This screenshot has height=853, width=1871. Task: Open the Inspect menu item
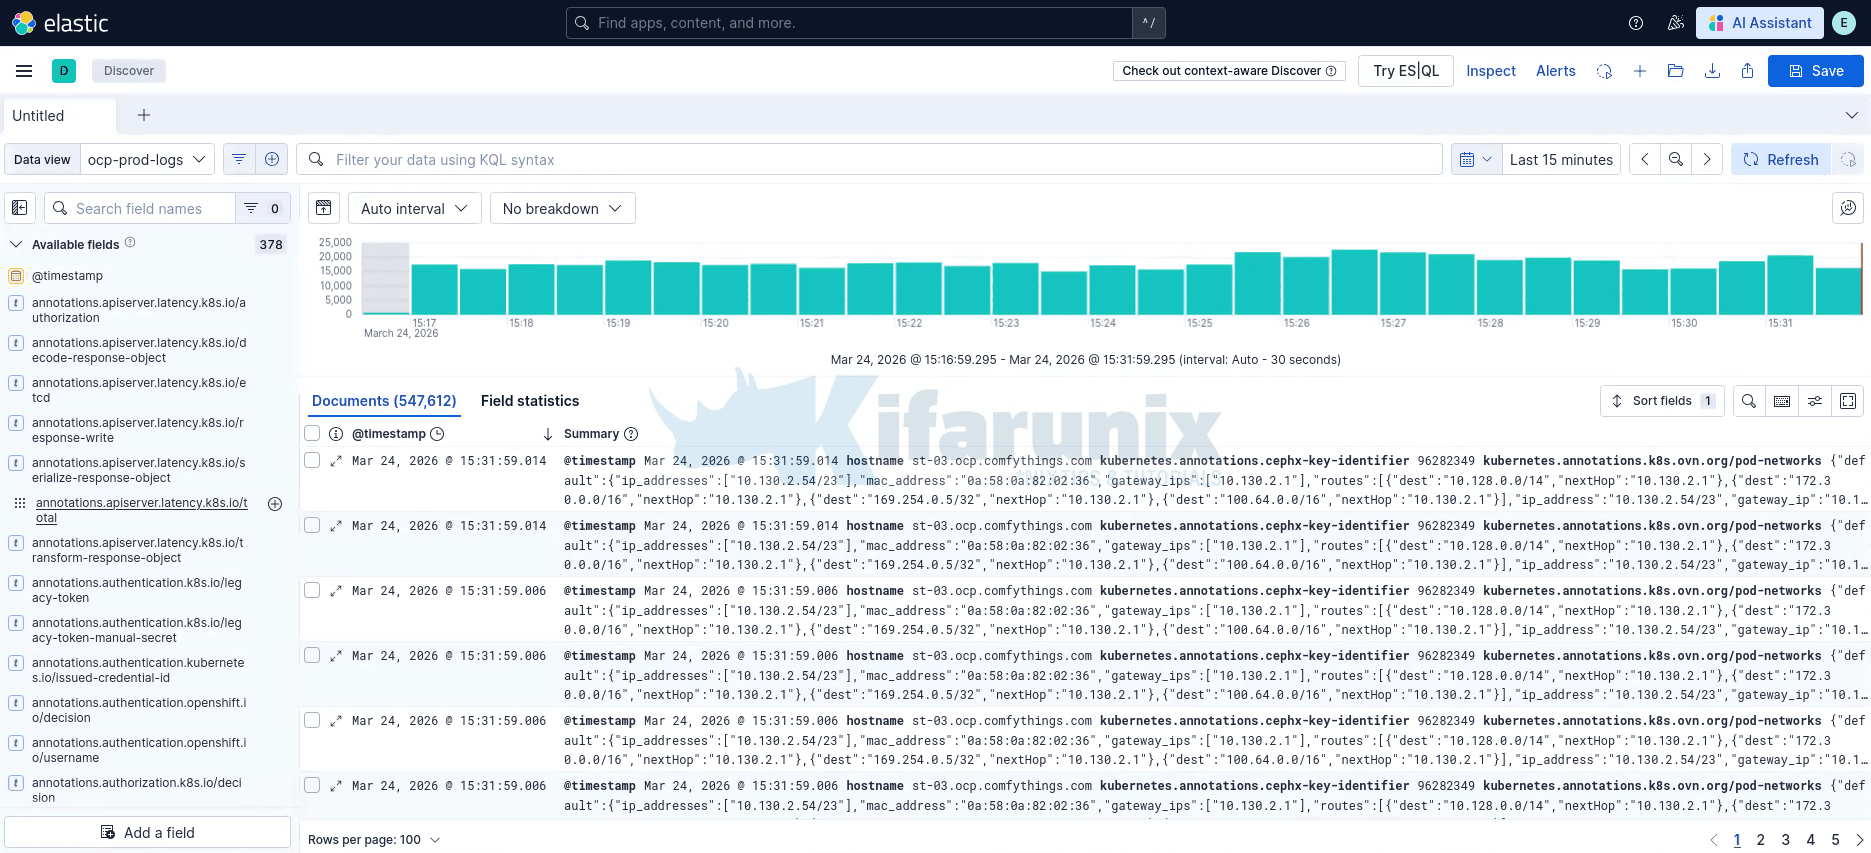tap(1491, 71)
